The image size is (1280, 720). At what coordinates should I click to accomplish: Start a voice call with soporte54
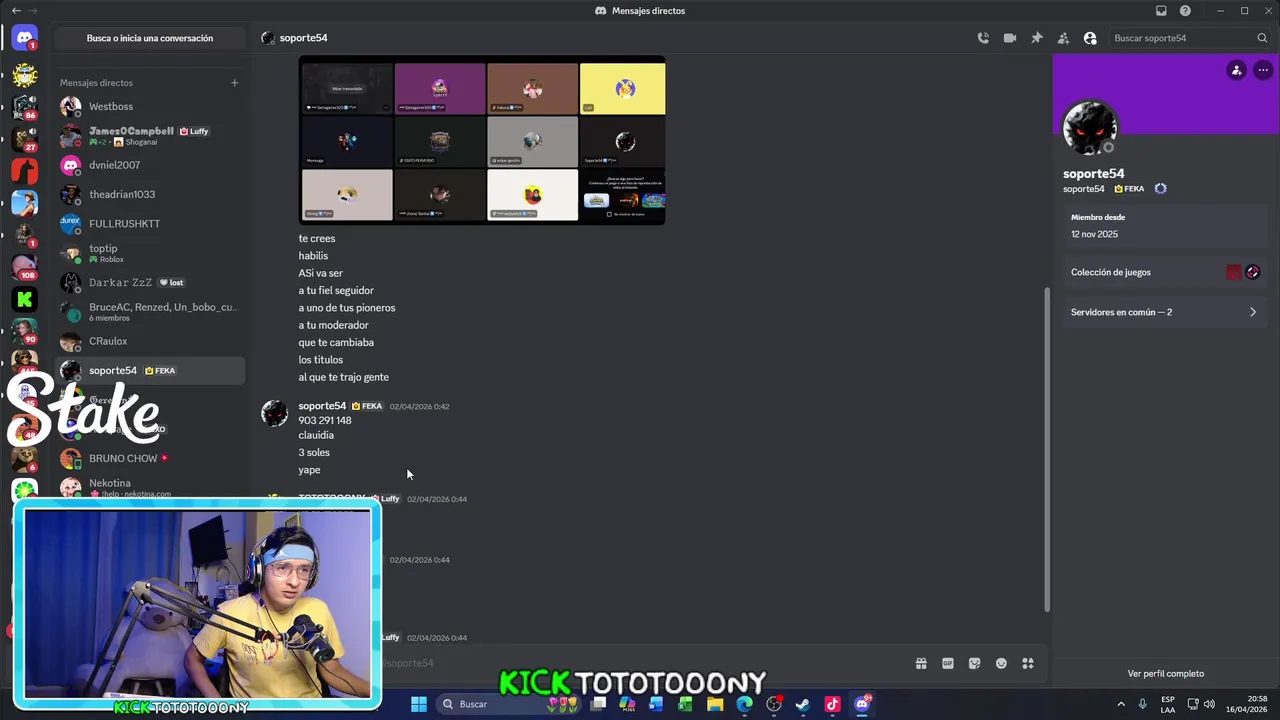[x=983, y=38]
